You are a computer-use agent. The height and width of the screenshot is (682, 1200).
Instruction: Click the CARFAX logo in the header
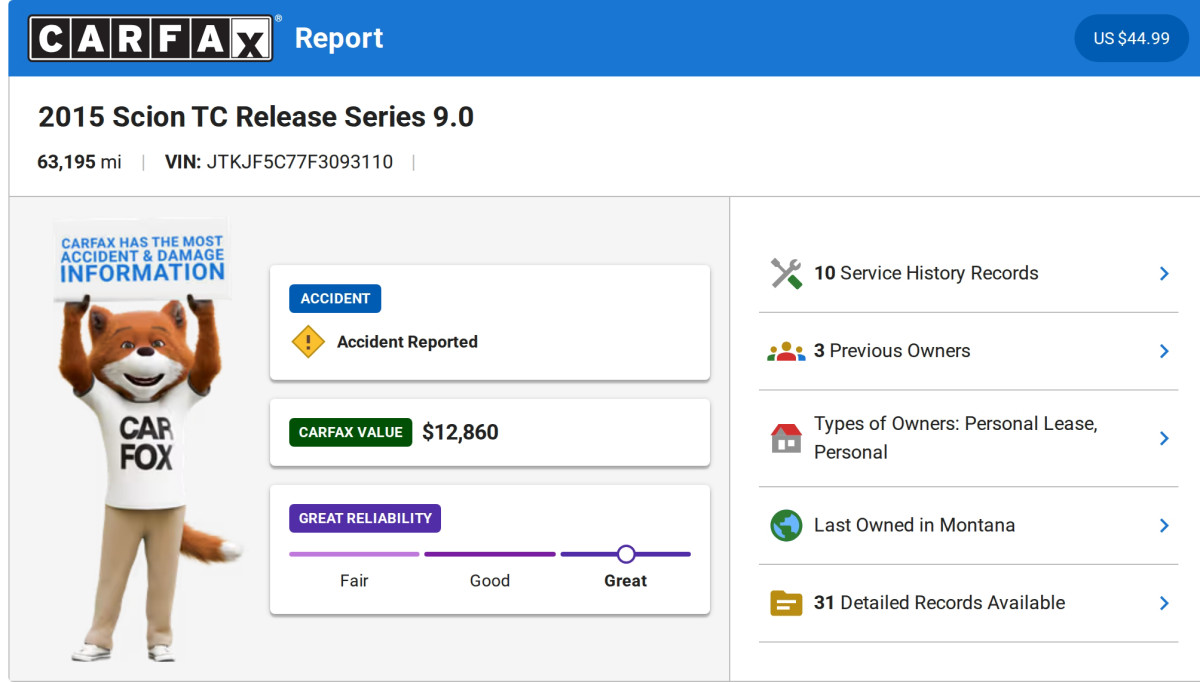click(x=150, y=38)
